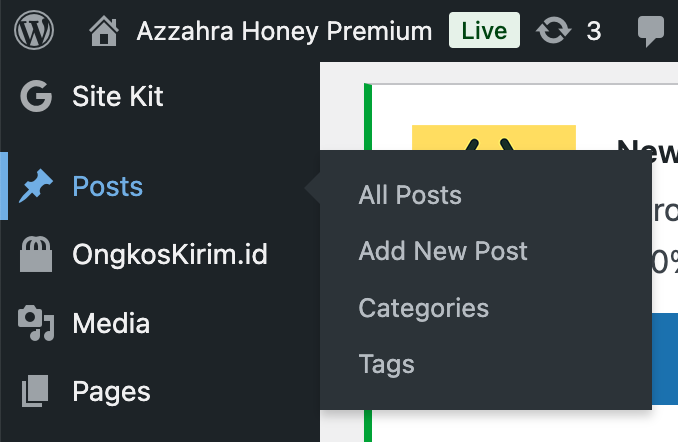Image resolution: width=678 pixels, height=442 pixels.
Task: Select Tags in the Posts submenu
Action: (386, 364)
